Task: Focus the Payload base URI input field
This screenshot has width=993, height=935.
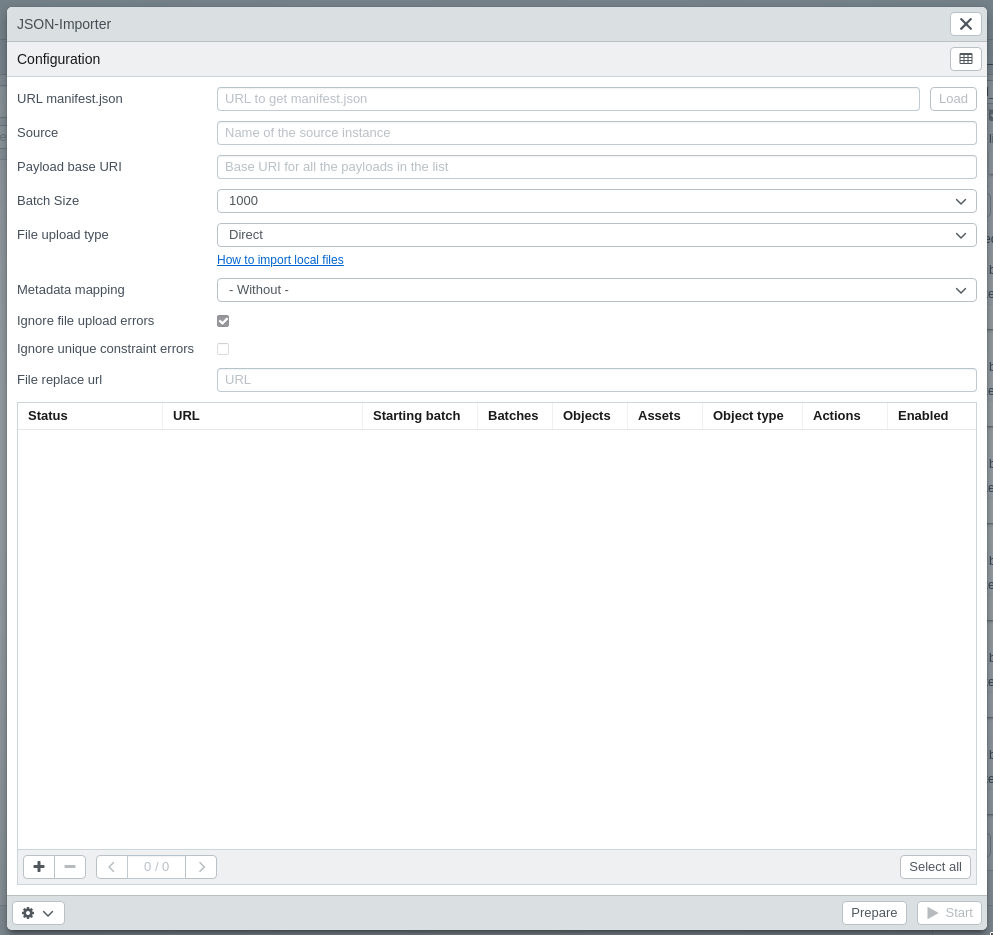Action: (597, 167)
